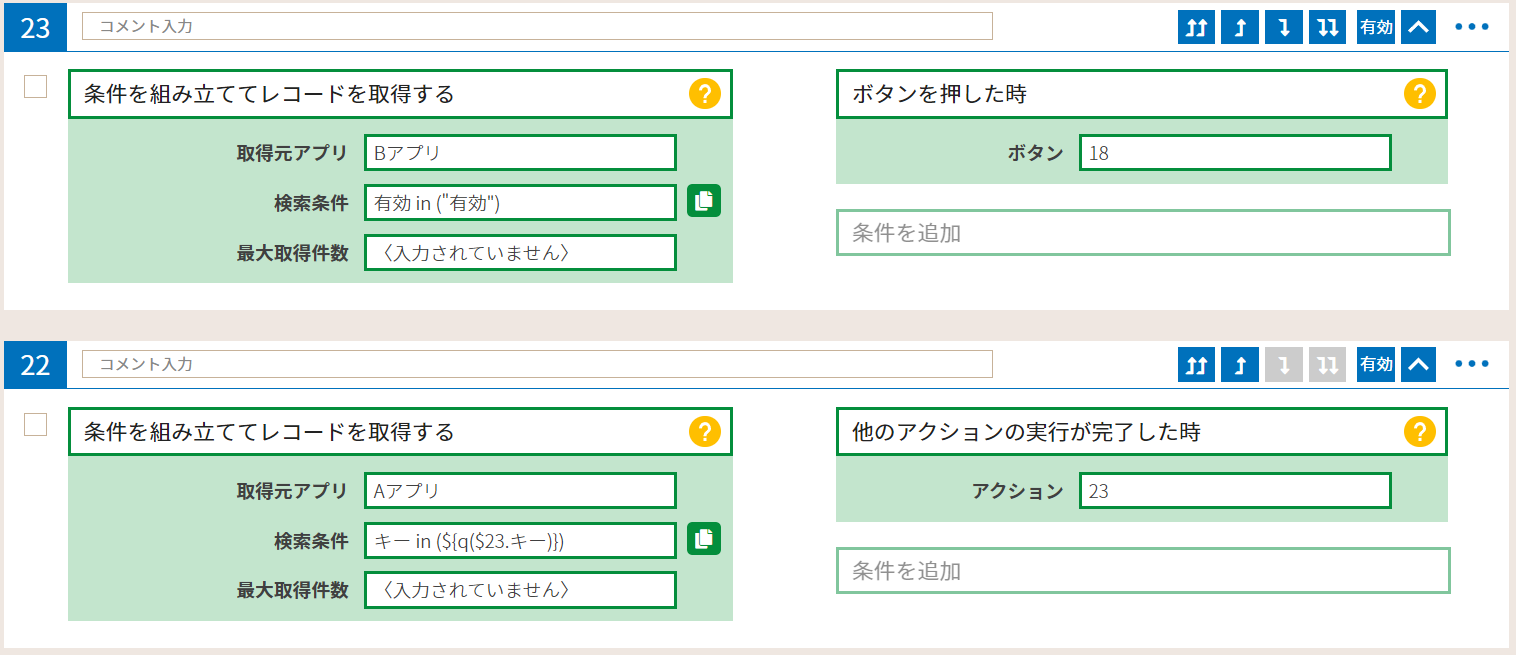
Task: Move row 23 down one position
Action: coord(1283,27)
